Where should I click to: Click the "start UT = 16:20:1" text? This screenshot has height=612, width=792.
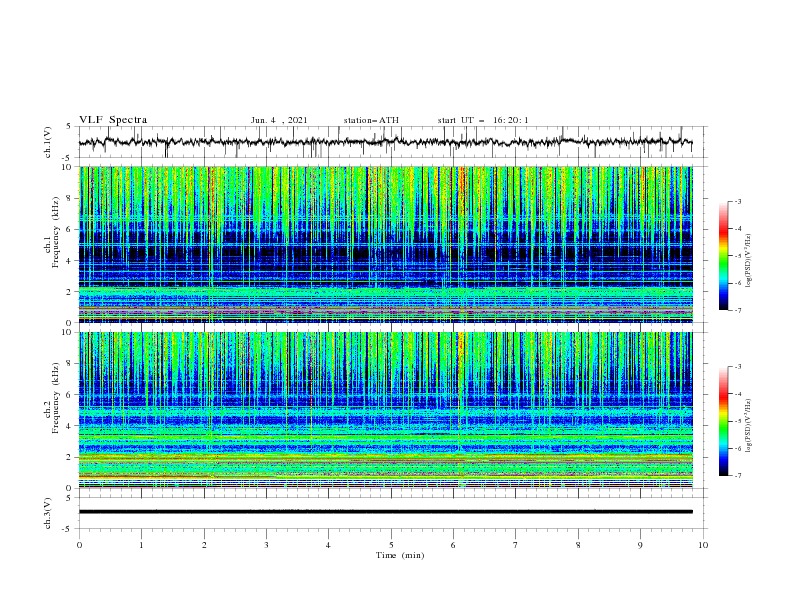(483, 120)
